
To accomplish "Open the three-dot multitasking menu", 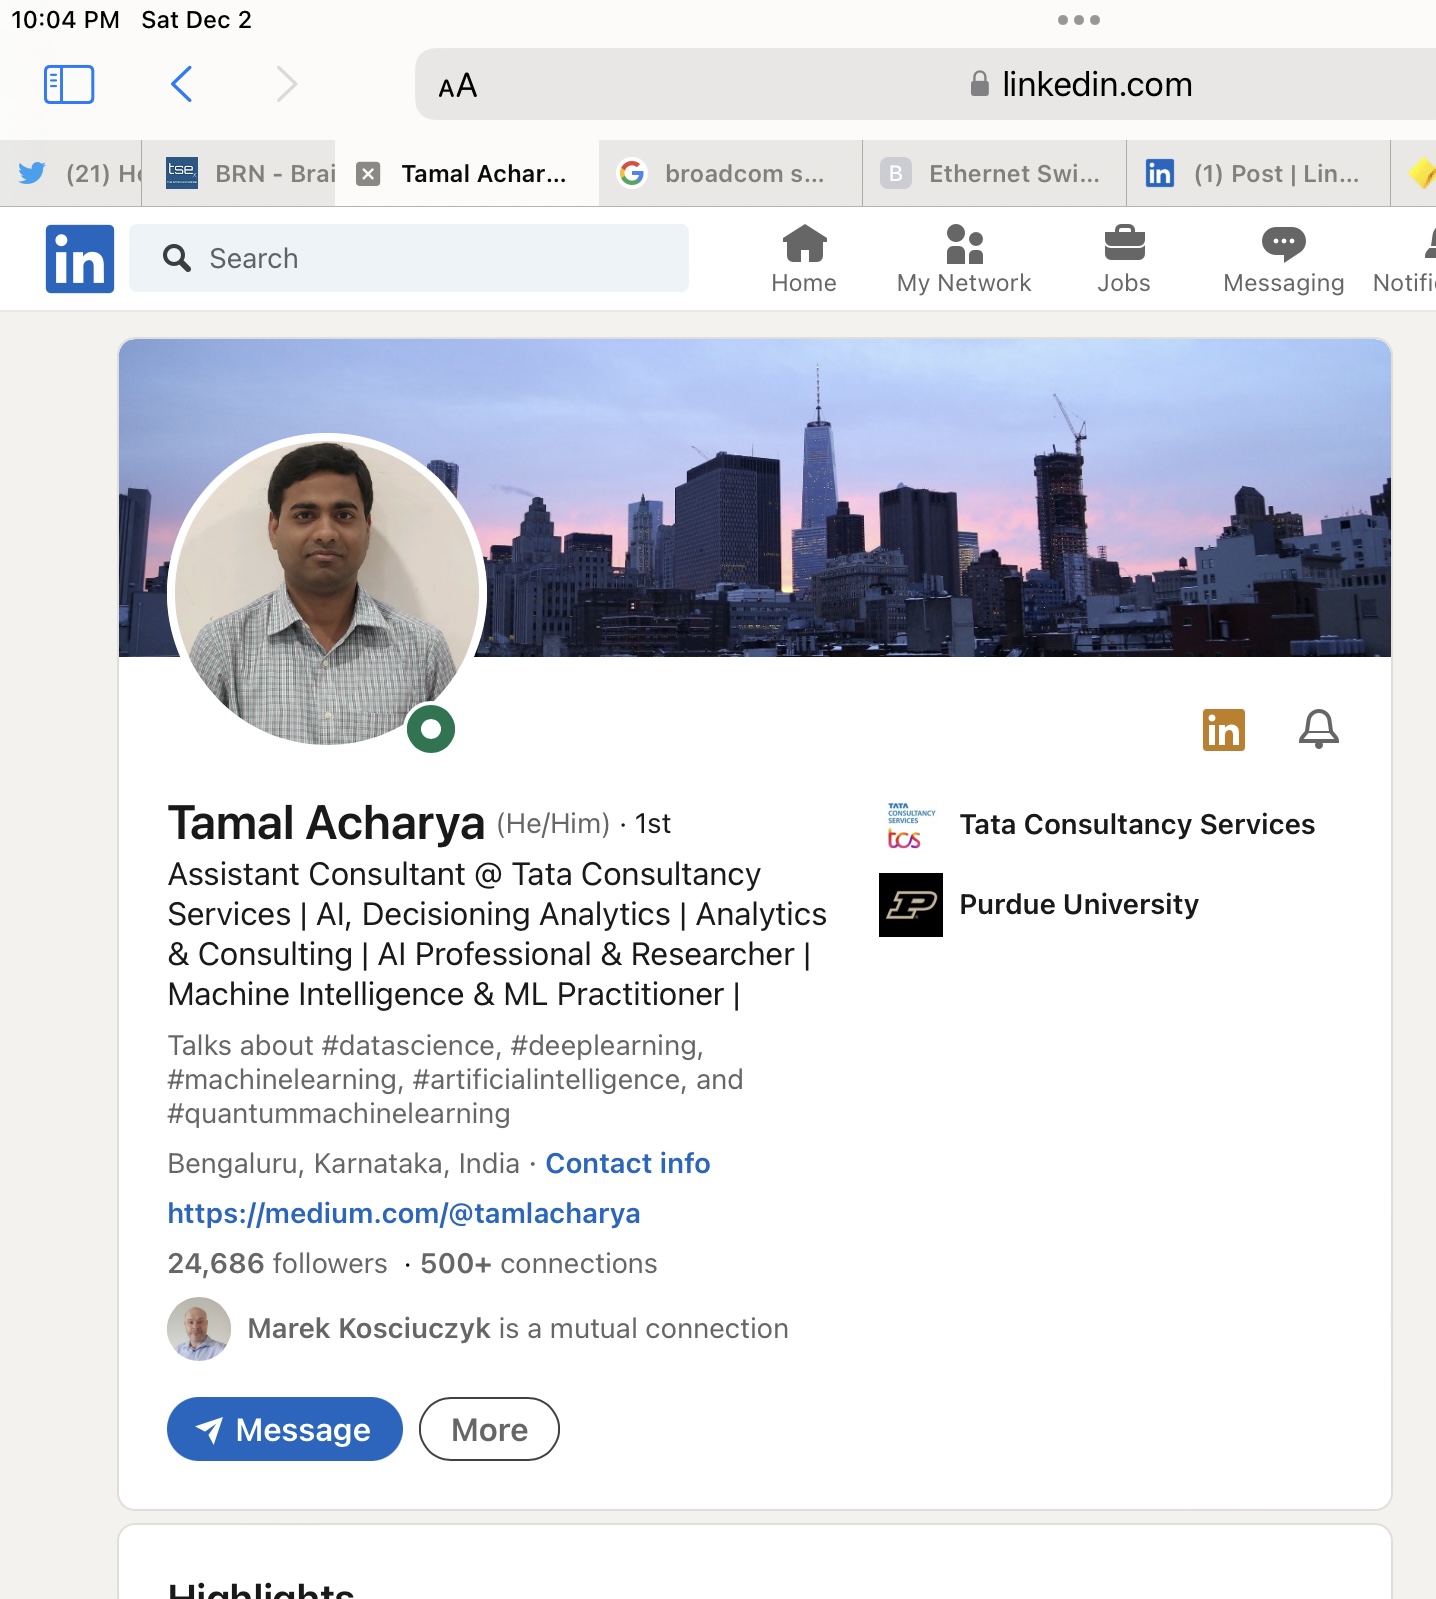I will (1078, 20).
